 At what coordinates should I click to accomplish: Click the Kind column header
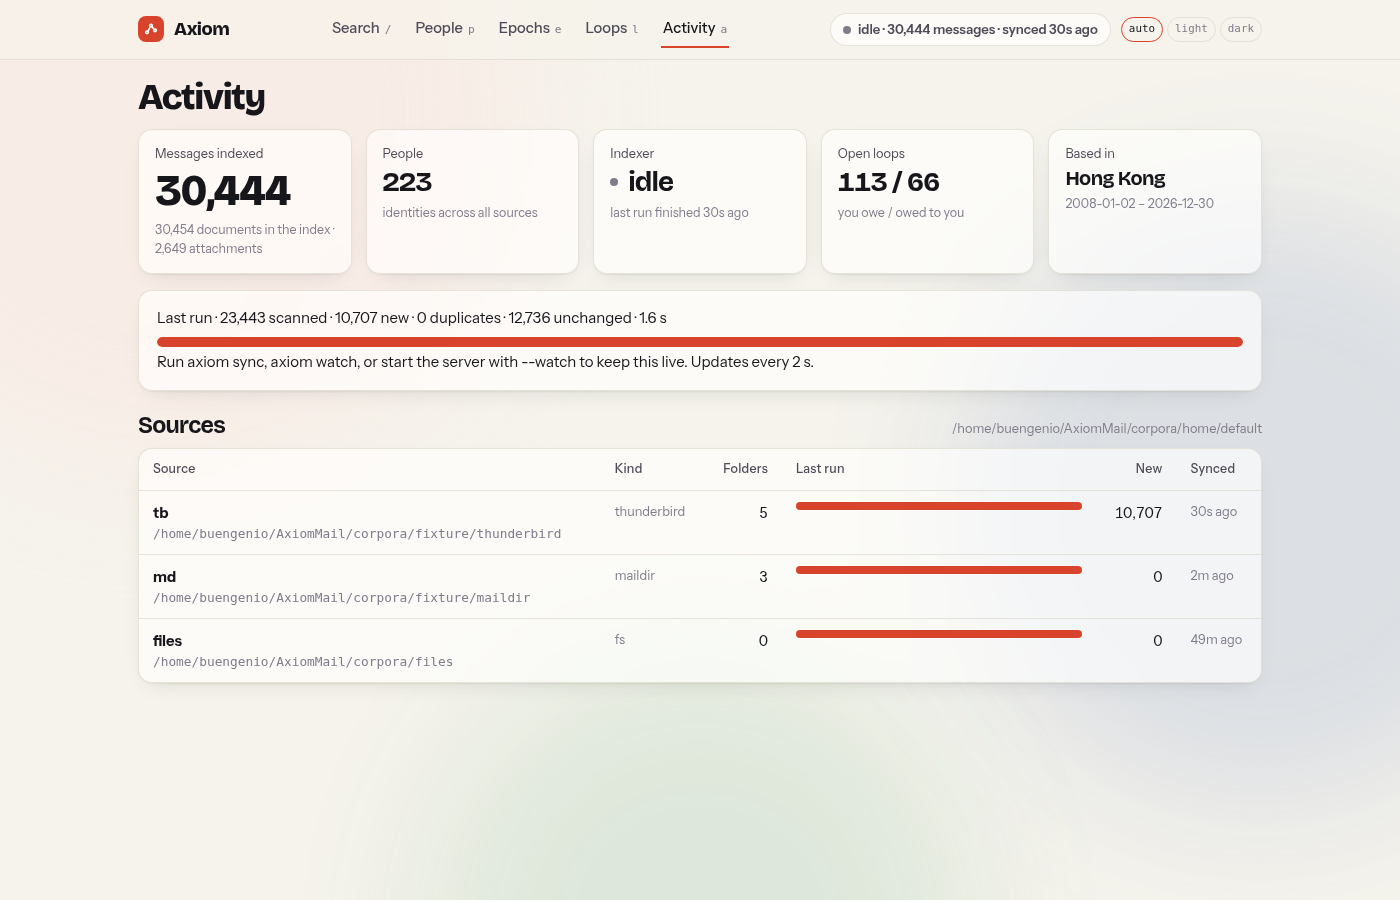(x=628, y=468)
